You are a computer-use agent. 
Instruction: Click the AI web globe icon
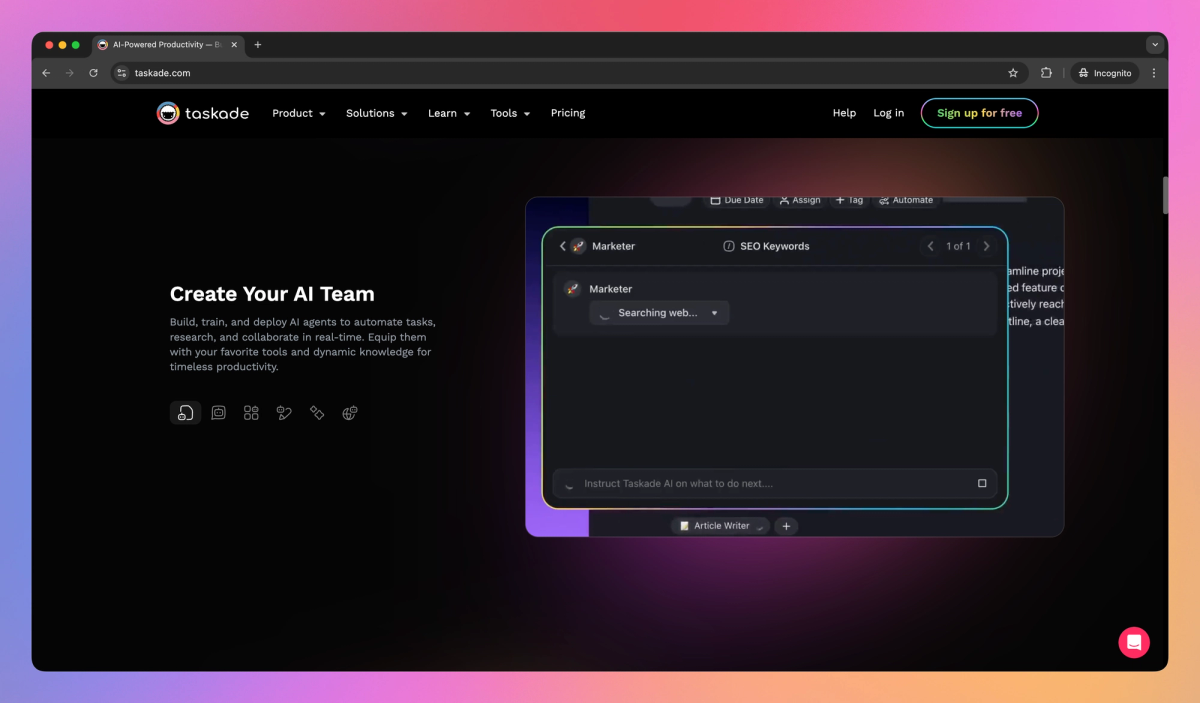349,412
